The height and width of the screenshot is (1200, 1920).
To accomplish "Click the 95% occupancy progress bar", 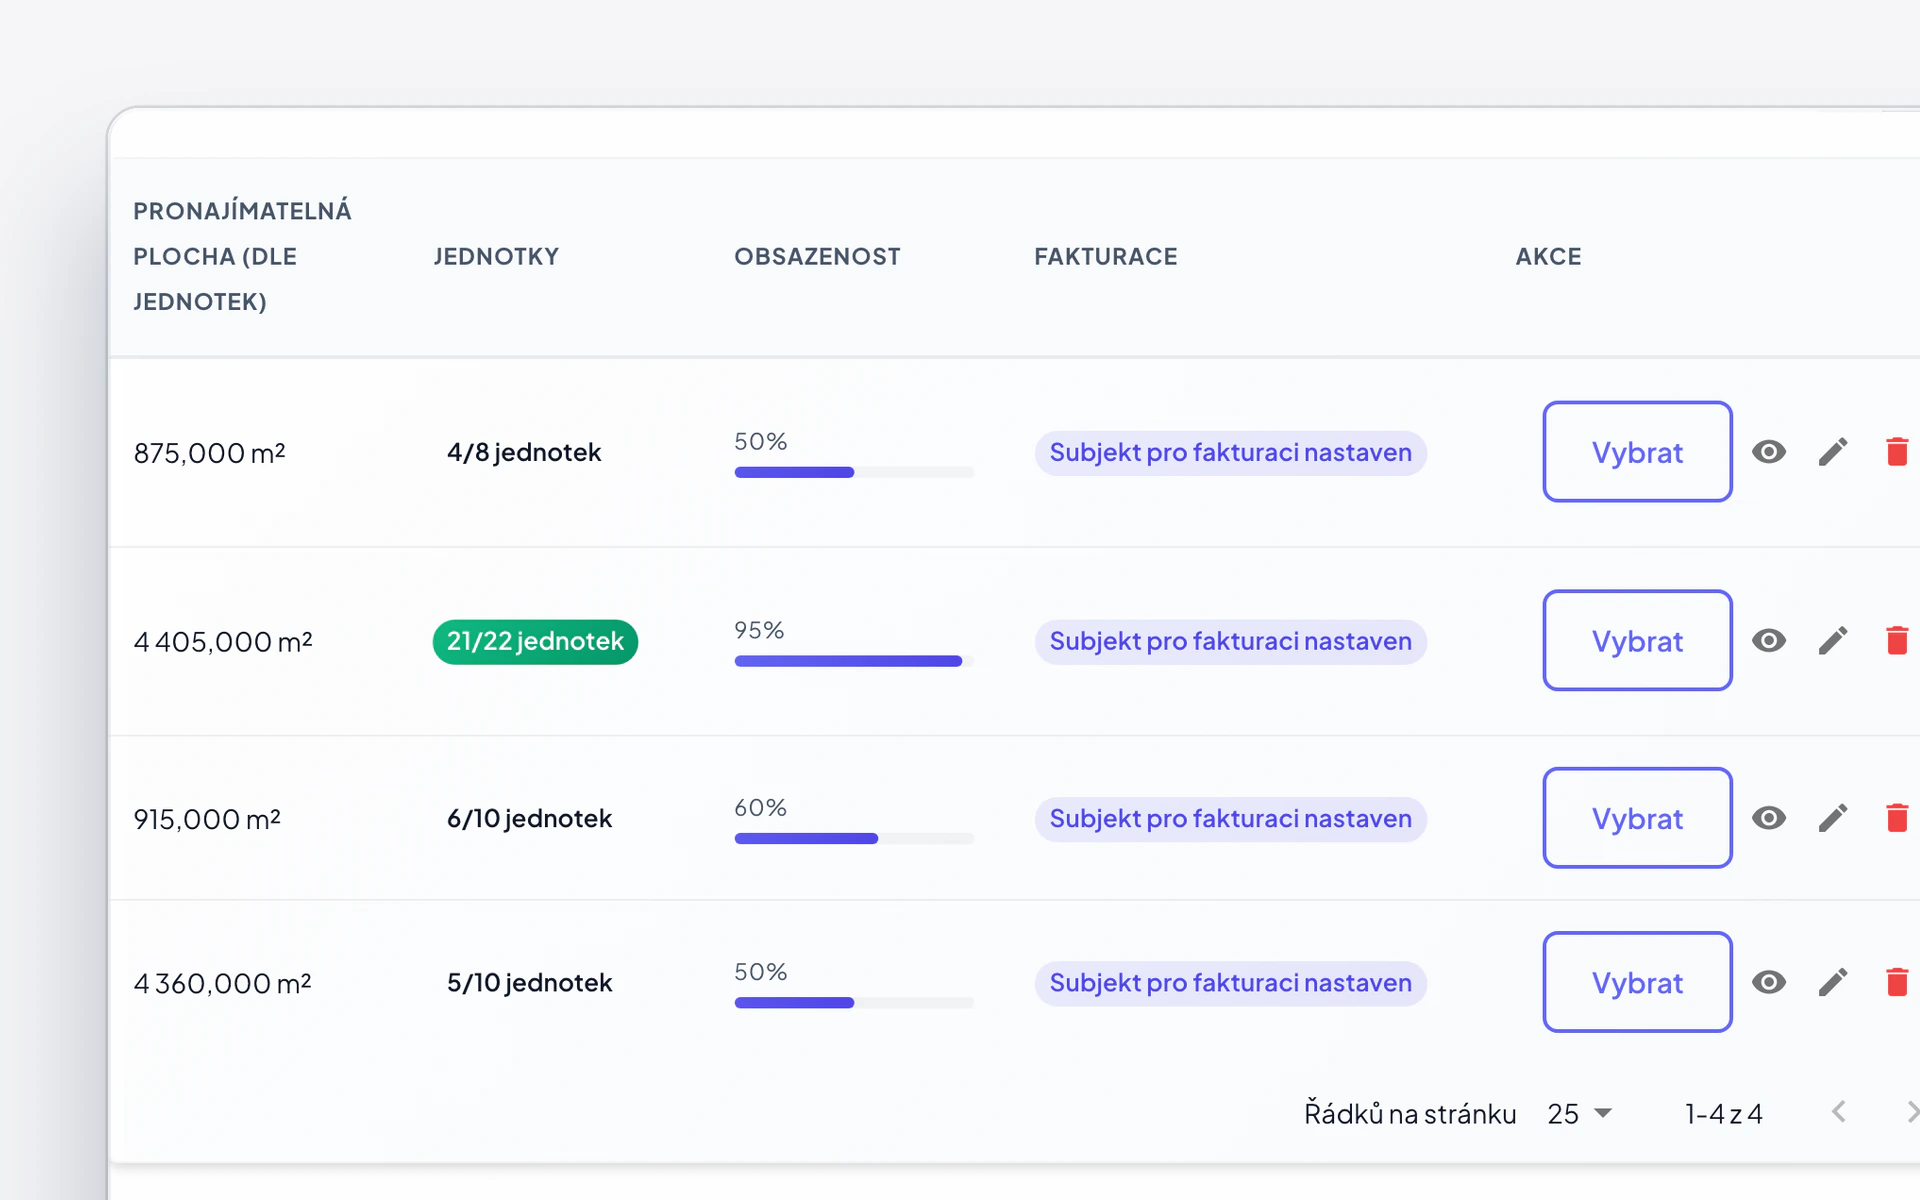I will 854,661.
